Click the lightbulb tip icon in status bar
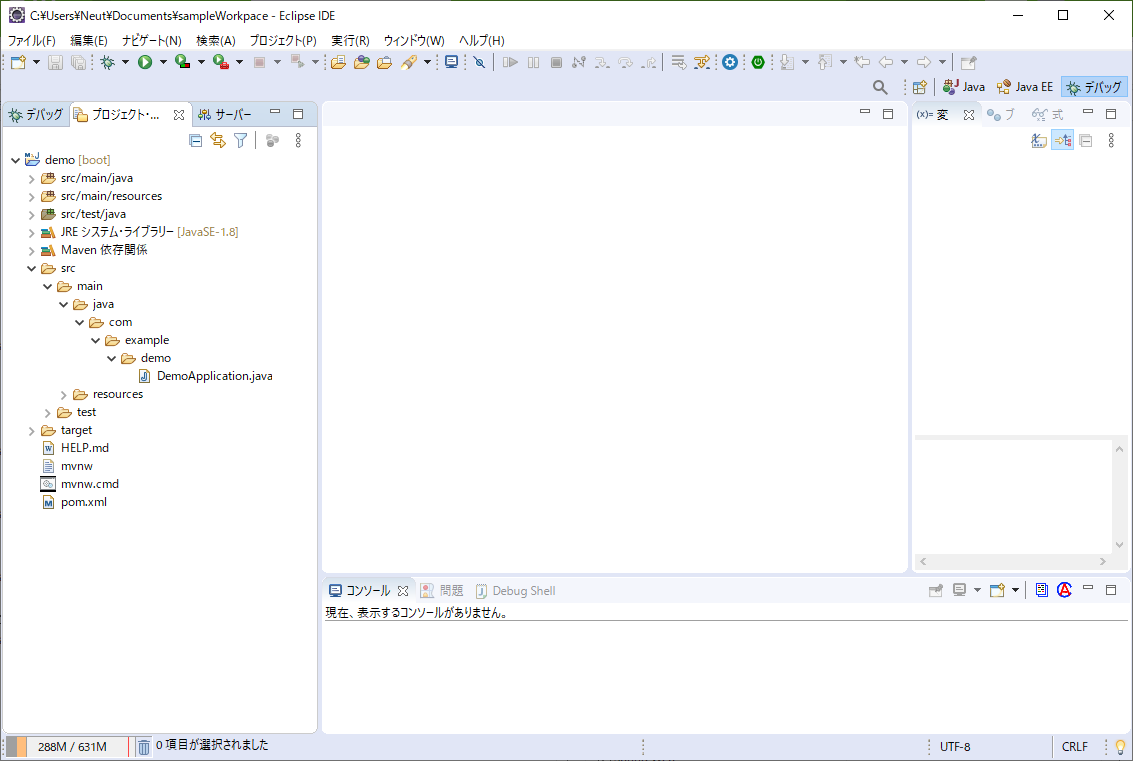Viewport: 1133px width, 761px height. click(1120, 747)
